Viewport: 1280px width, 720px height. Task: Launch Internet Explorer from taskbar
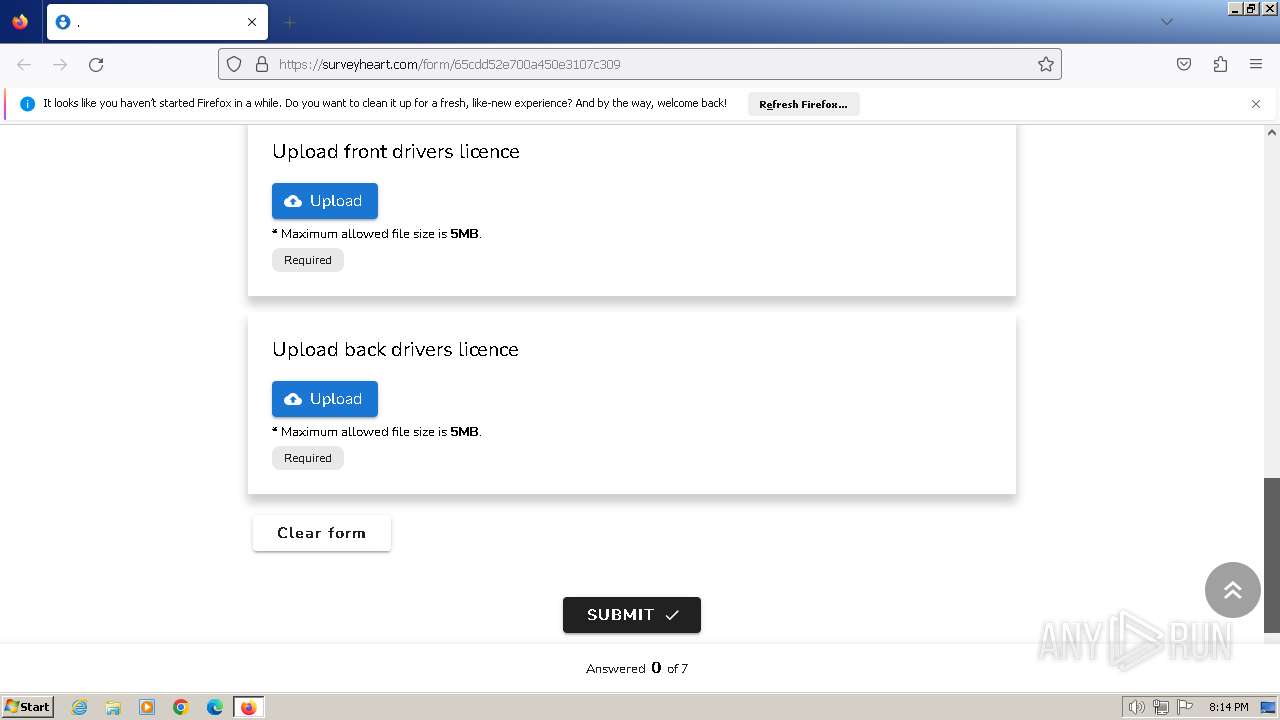(80, 707)
